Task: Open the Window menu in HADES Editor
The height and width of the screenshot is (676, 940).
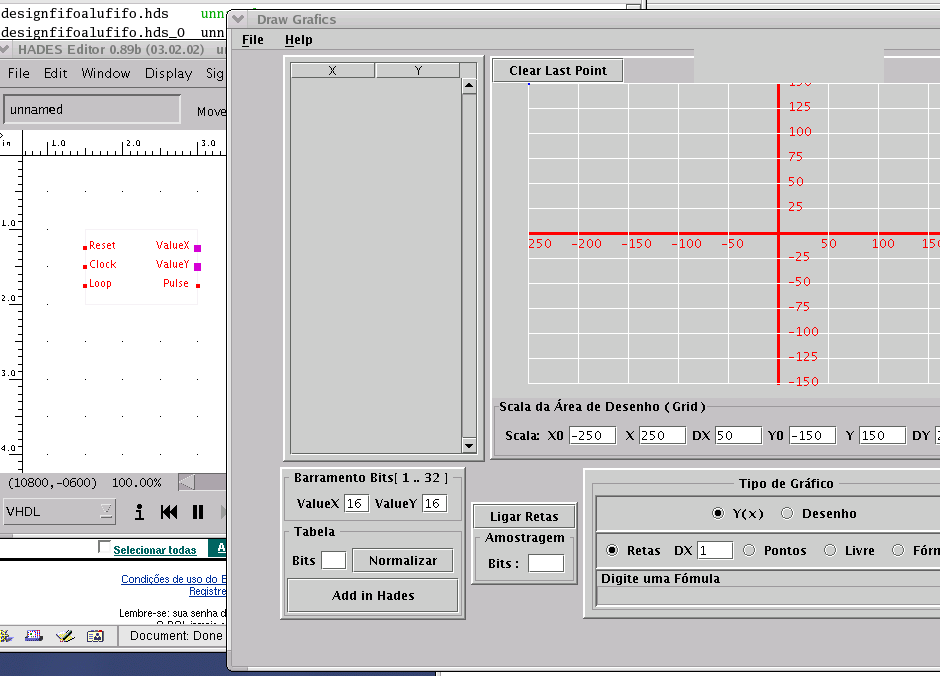Action: click(105, 73)
